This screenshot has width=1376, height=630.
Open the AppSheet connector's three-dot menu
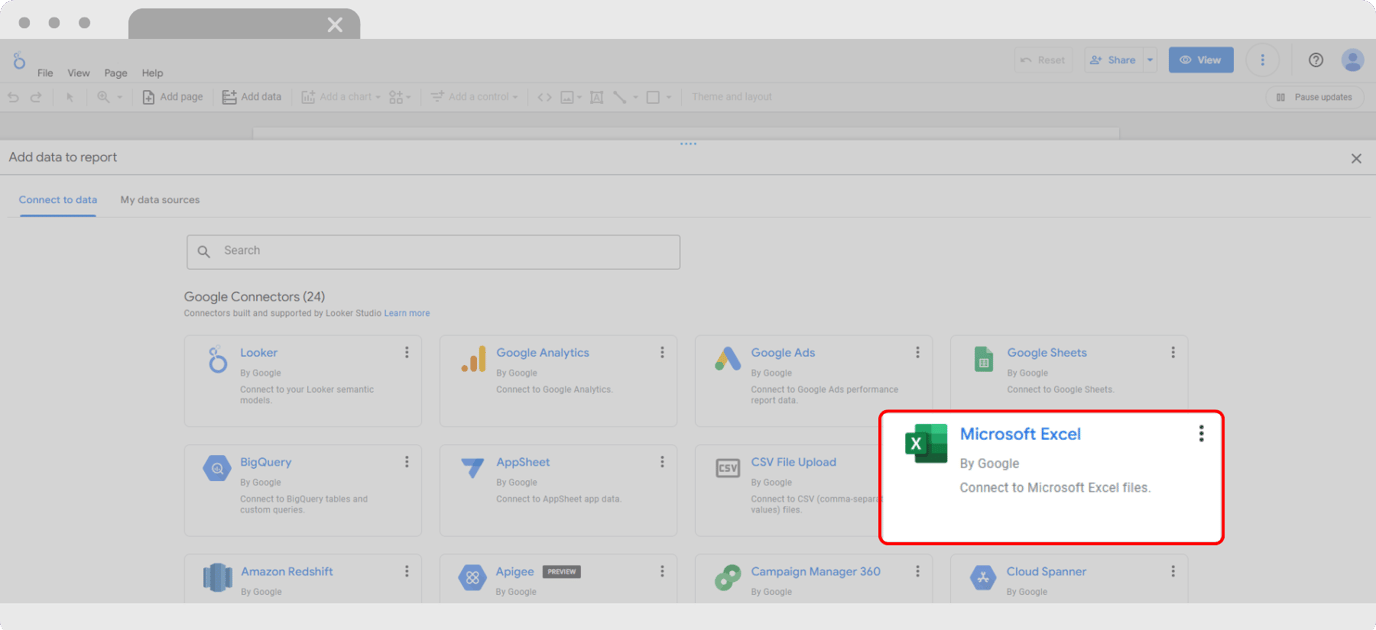click(x=662, y=462)
